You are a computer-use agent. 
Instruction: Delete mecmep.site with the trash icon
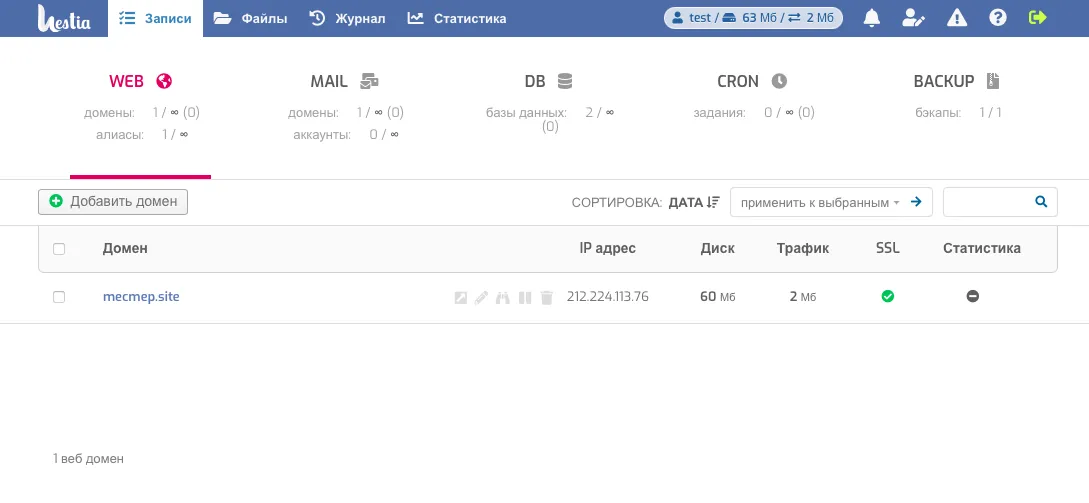tap(546, 297)
